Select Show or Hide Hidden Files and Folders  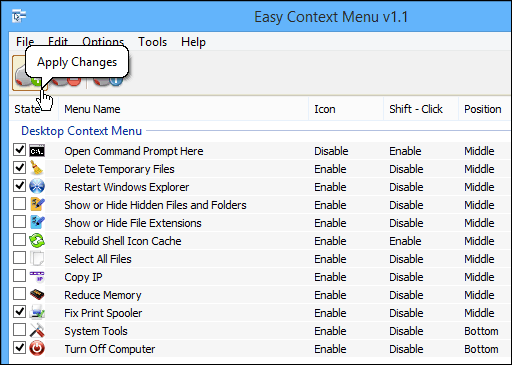(155, 205)
